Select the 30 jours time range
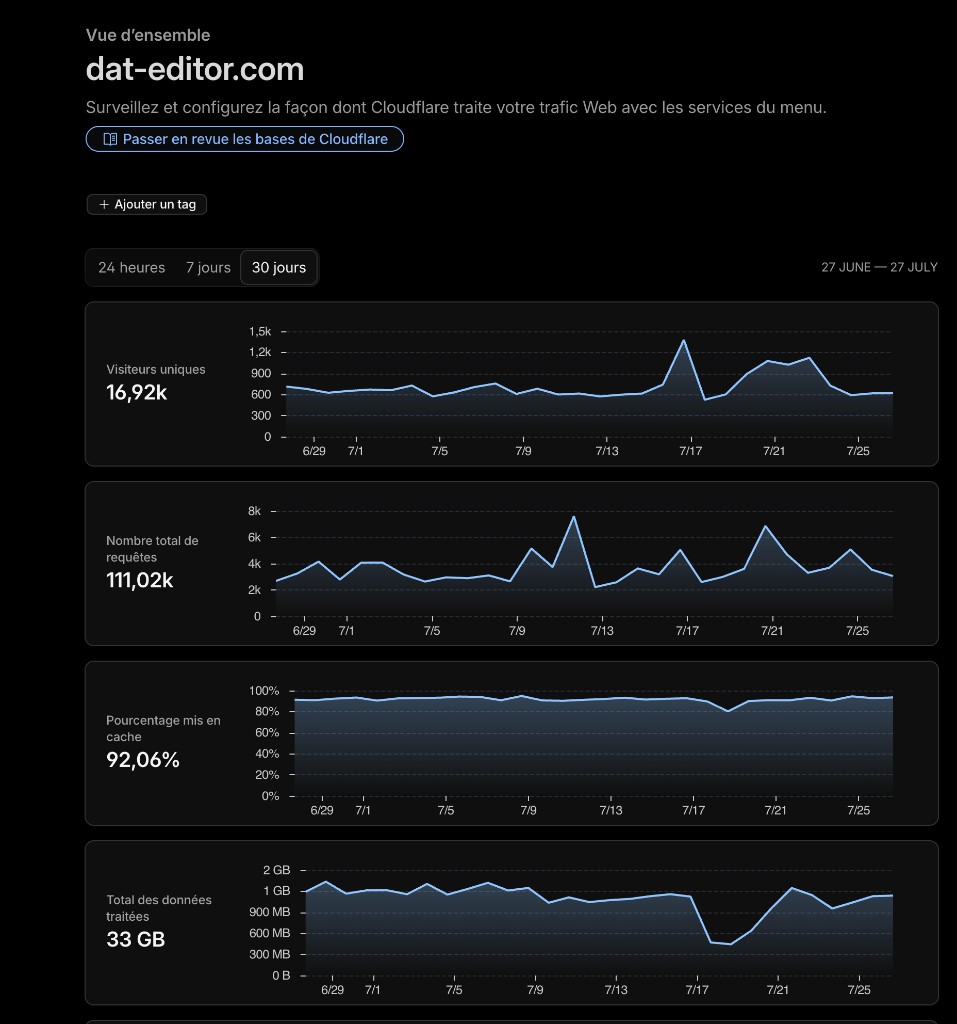 tap(279, 268)
